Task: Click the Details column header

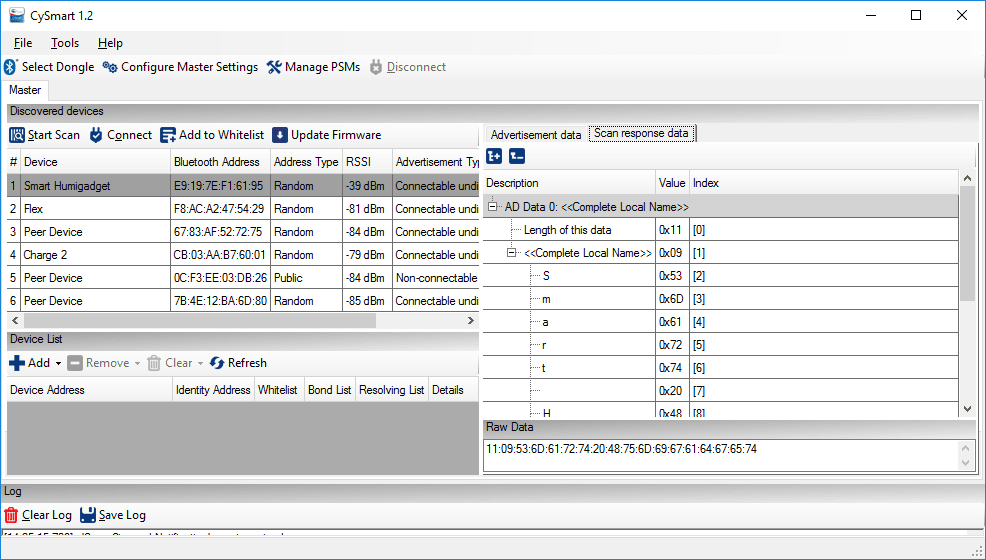Action: 453,390
